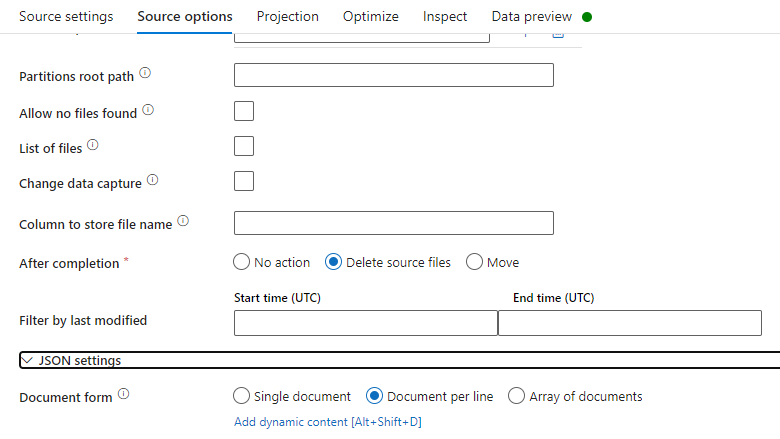Click the List of files info icon
Screen dimensions: 780x439
(x=93, y=145)
